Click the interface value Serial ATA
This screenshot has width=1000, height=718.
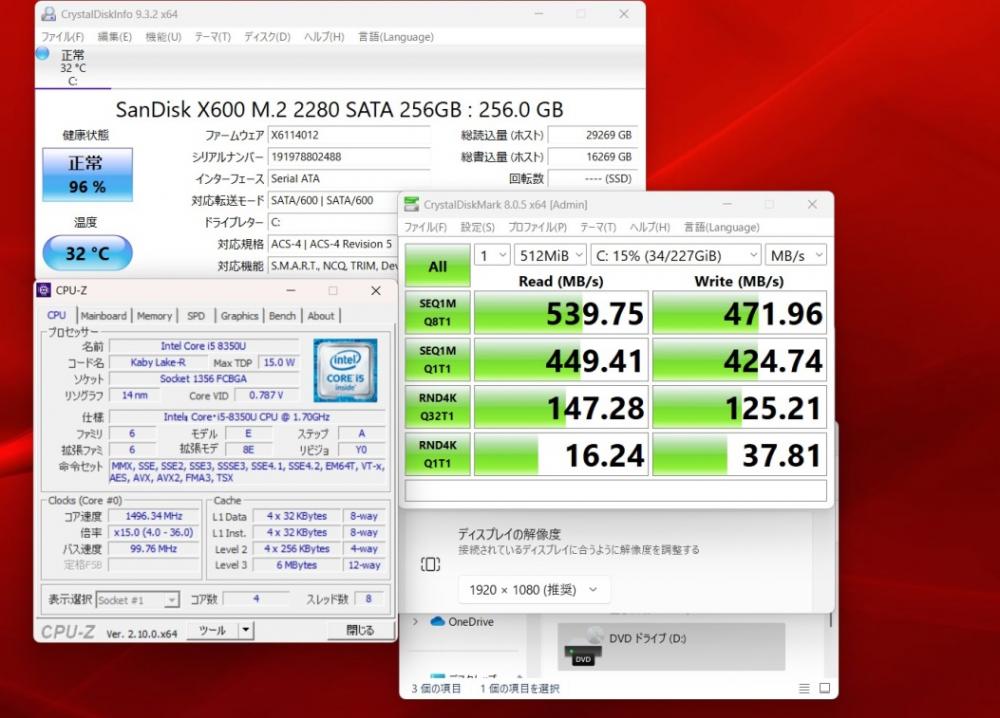[349, 179]
